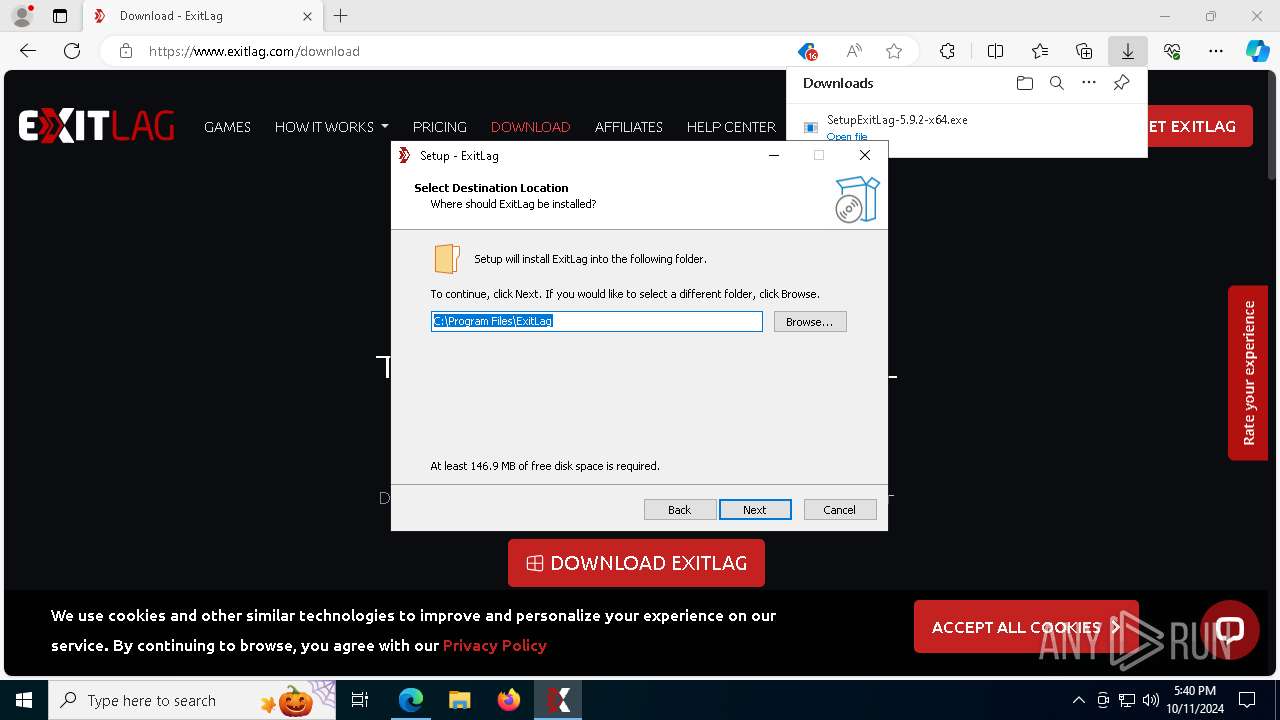Open Browse folder dialog
This screenshot has height=720, width=1280.
pyautogui.click(x=810, y=322)
